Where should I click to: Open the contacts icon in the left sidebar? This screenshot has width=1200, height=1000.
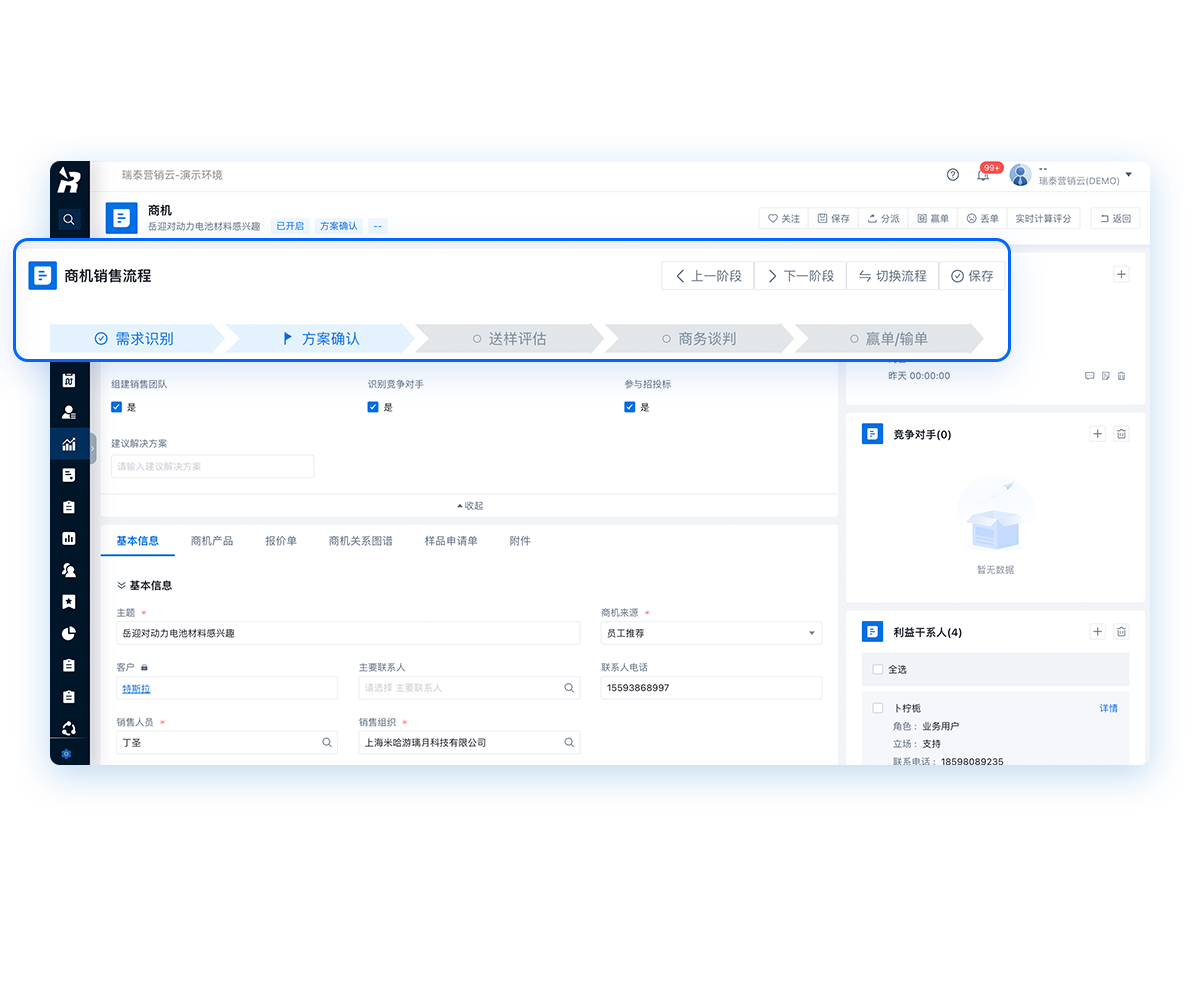[68, 412]
